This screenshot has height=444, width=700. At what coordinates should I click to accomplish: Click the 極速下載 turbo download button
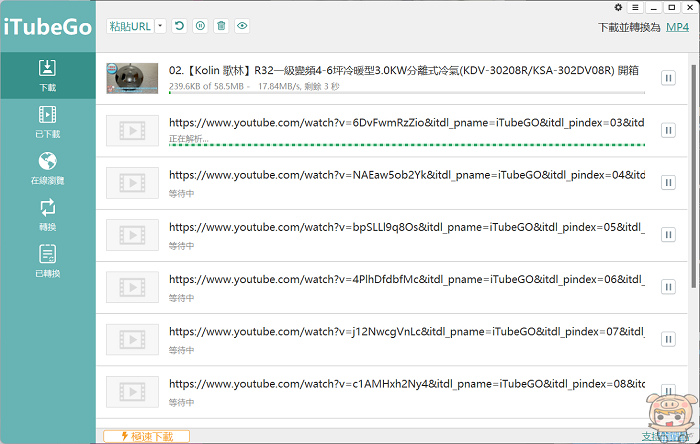(146, 436)
